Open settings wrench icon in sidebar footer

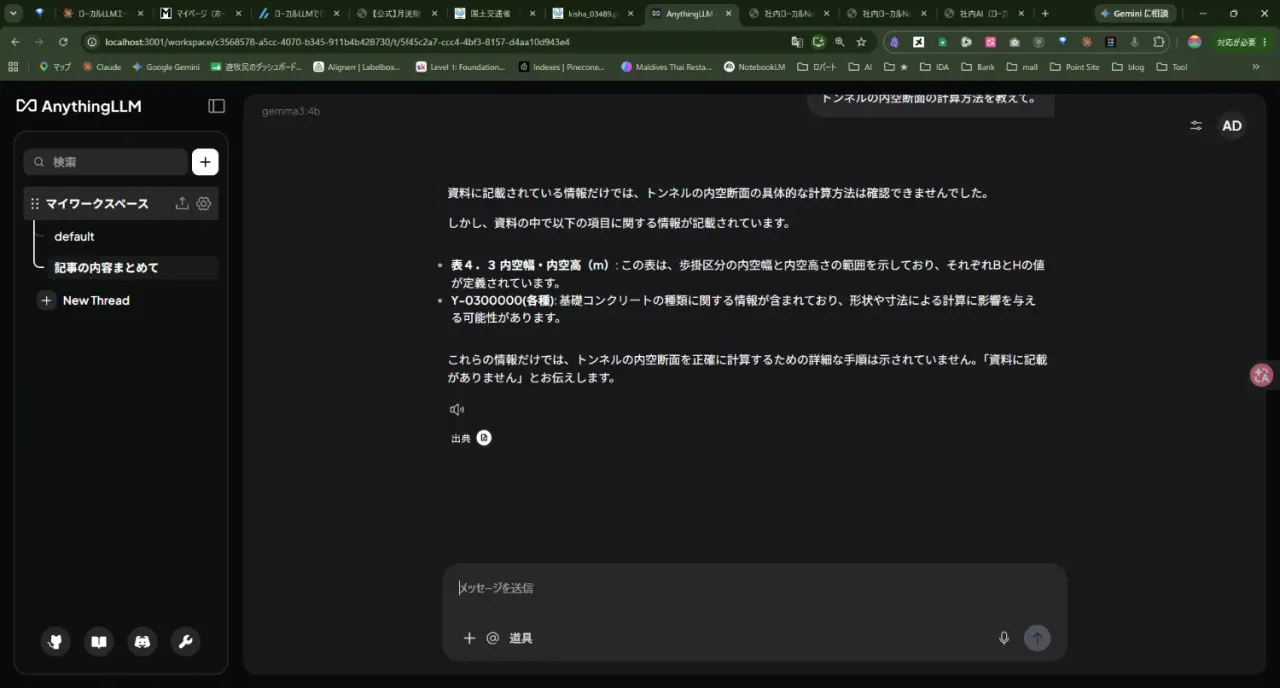[x=185, y=642]
